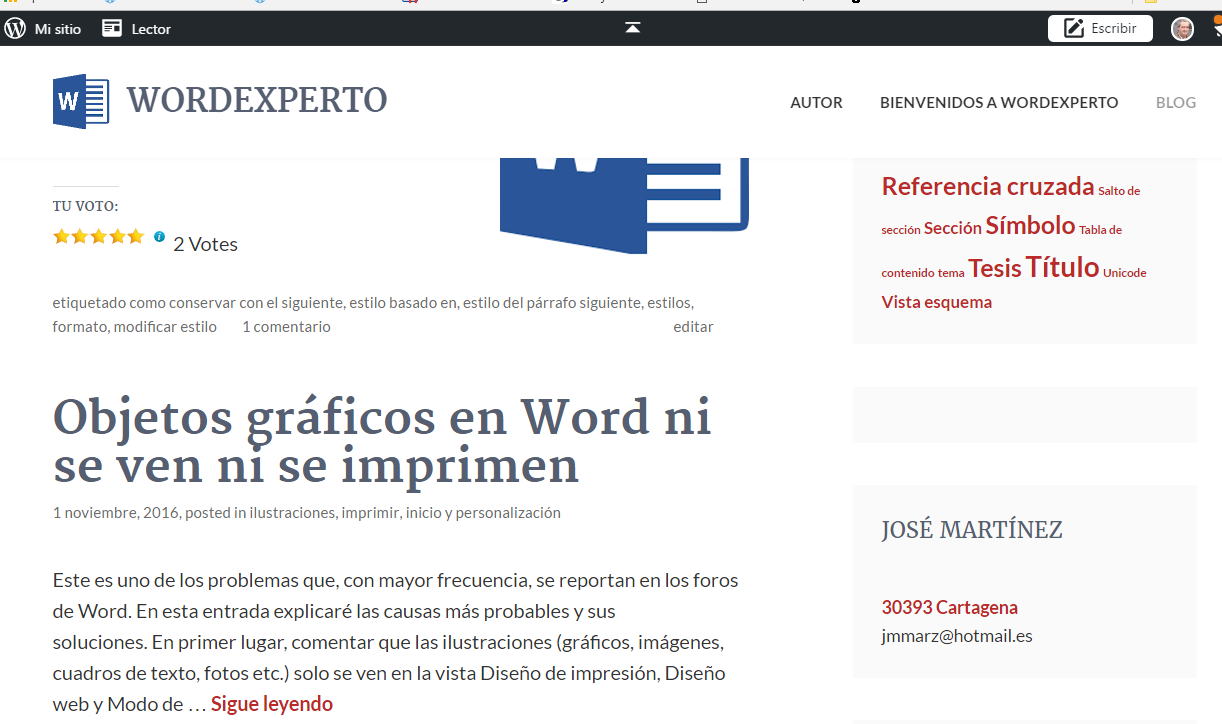This screenshot has height=724, width=1222.
Task: Click the '2 Votes' count text
Action: (x=205, y=245)
